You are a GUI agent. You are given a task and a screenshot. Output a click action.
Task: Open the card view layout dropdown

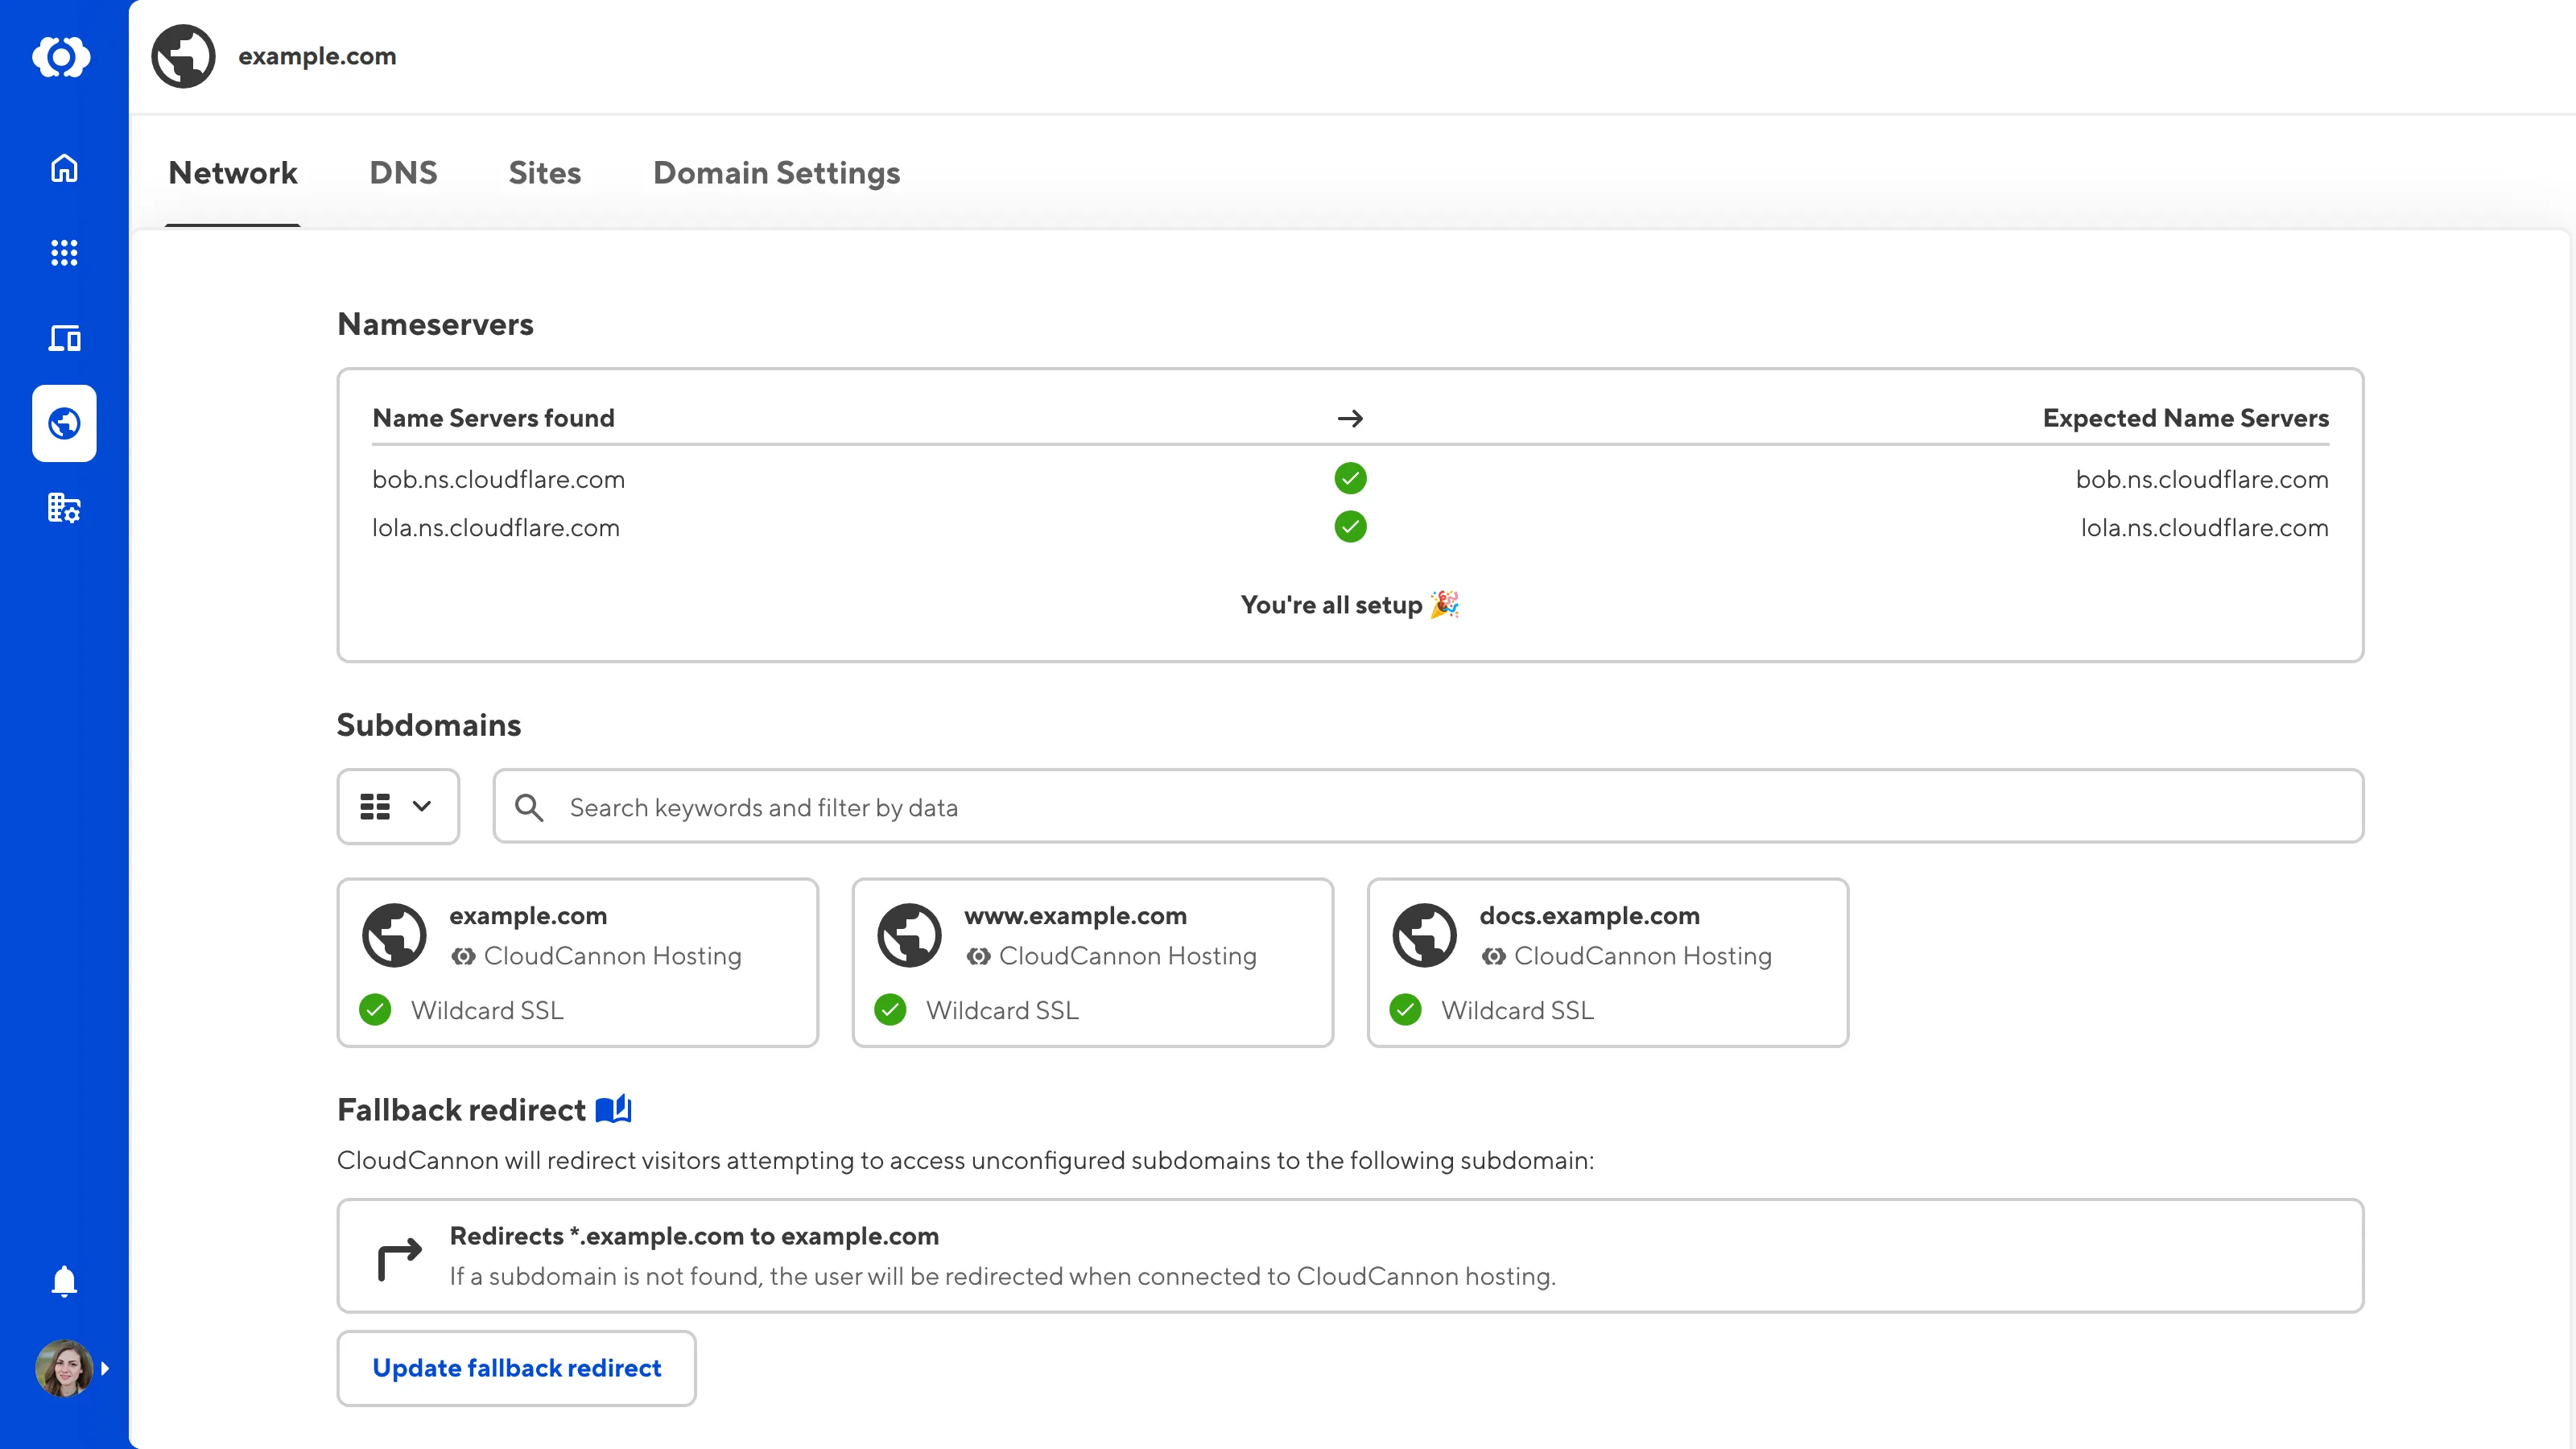[x=398, y=806]
